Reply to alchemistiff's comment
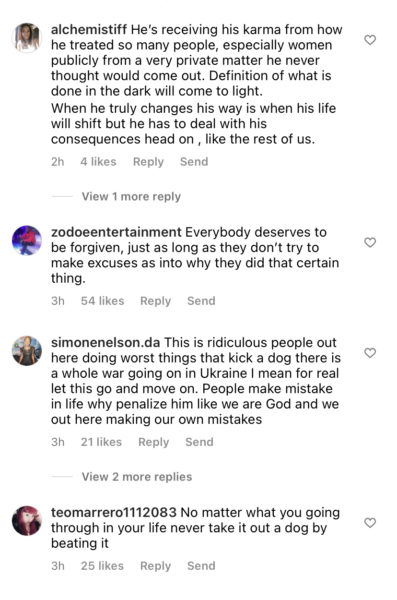 [148, 162]
